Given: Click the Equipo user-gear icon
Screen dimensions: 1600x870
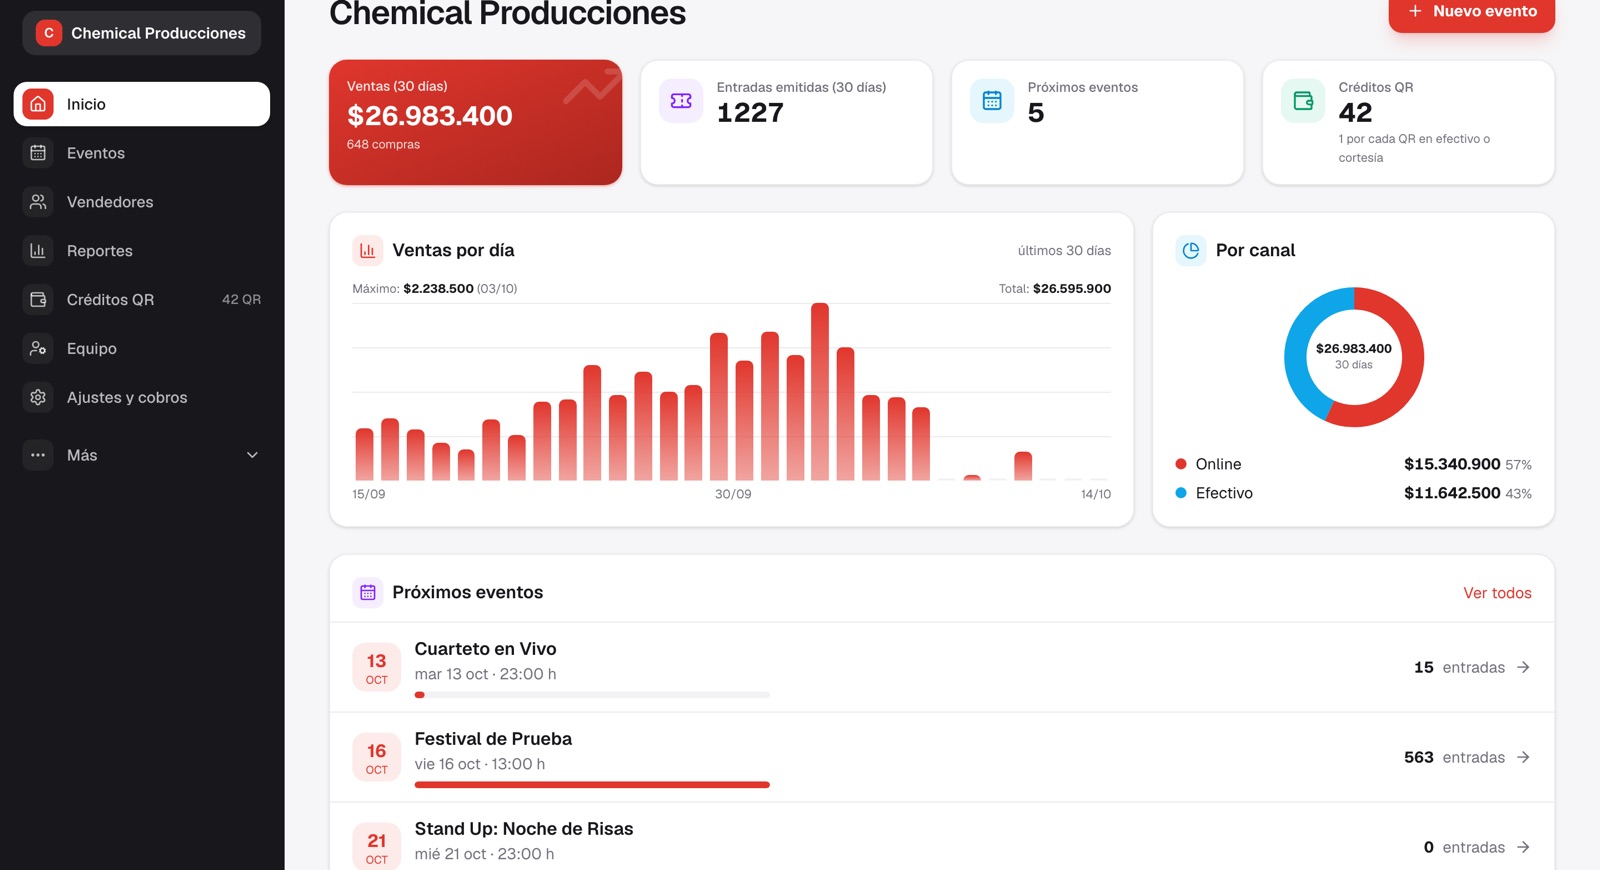Looking at the screenshot, I should [x=38, y=349].
